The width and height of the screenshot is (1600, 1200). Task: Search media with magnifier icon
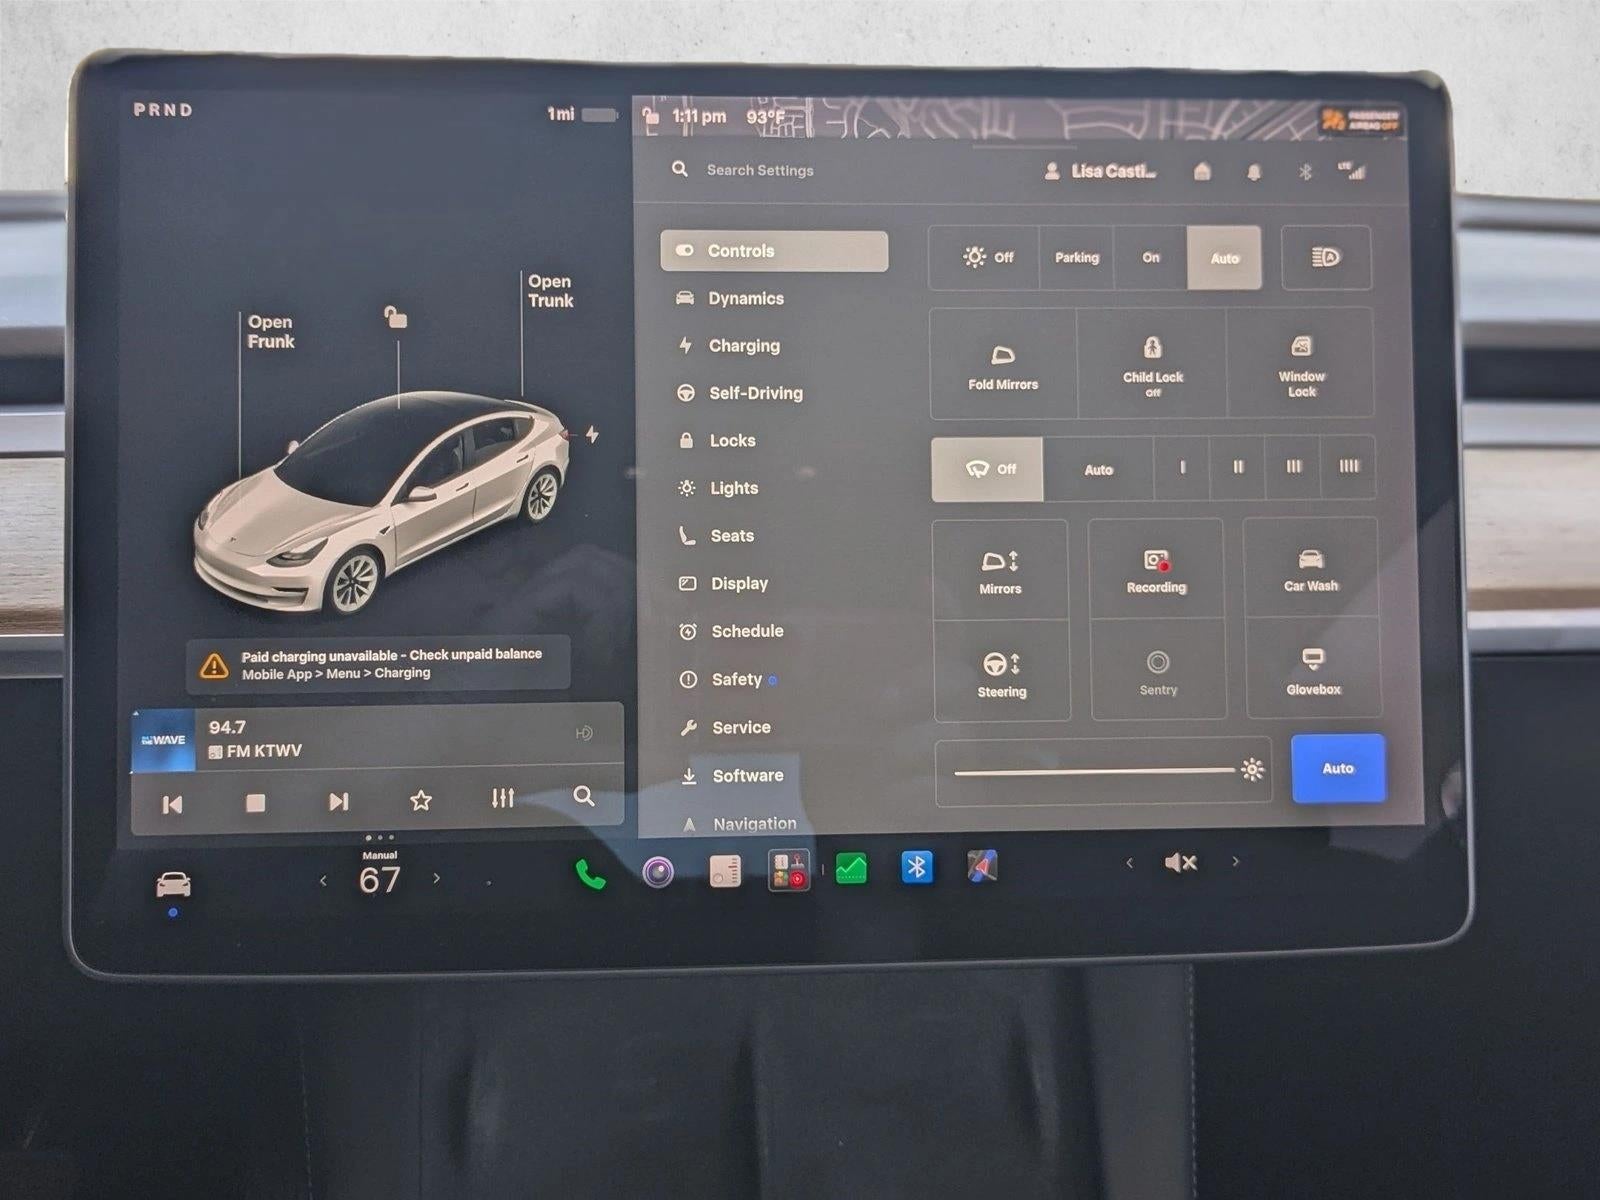(x=584, y=796)
